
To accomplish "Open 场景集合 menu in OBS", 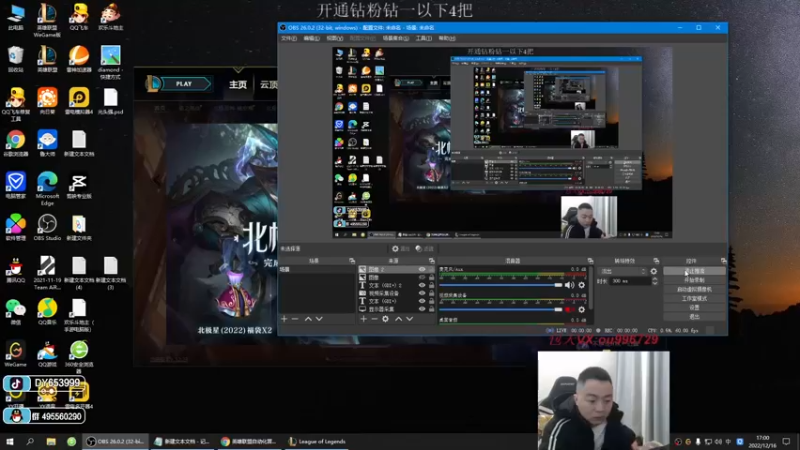I will [x=395, y=38].
